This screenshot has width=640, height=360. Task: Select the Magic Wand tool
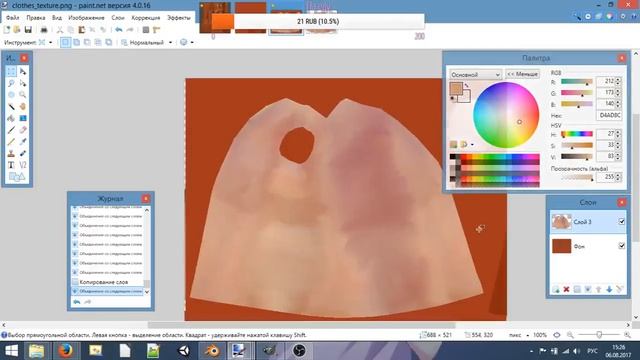11,107
